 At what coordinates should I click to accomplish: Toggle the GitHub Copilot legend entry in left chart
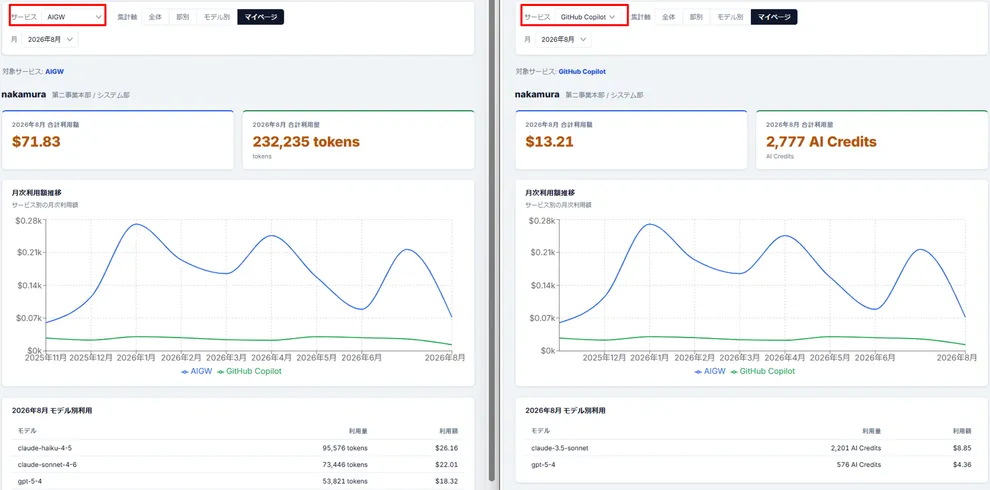pyautogui.click(x=249, y=371)
